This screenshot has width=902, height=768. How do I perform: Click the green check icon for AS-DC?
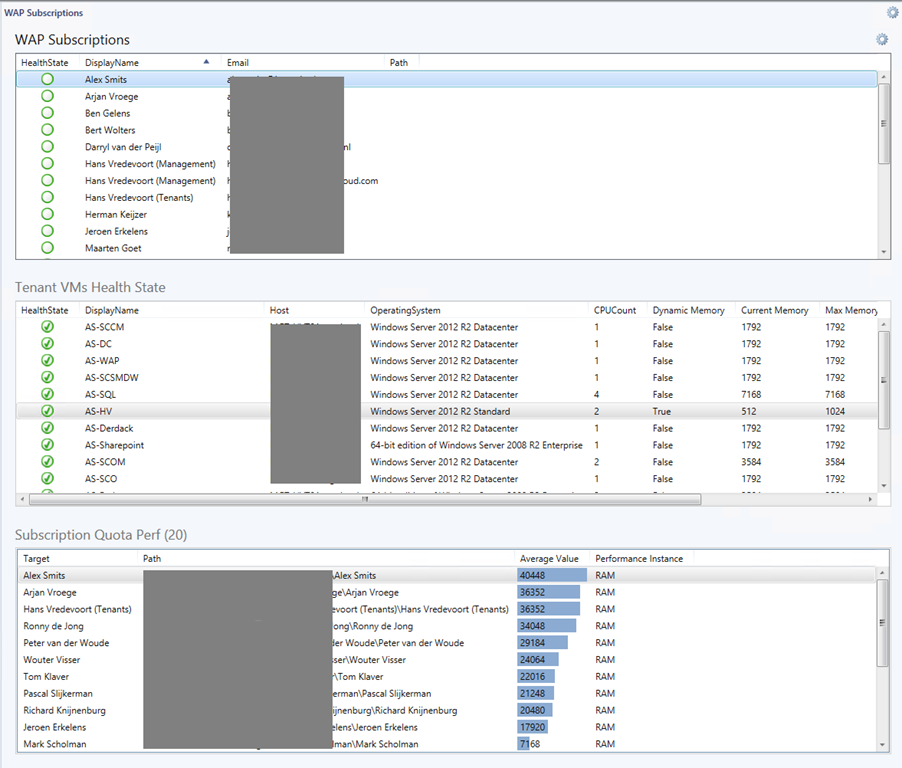click(x=47, y=343)
